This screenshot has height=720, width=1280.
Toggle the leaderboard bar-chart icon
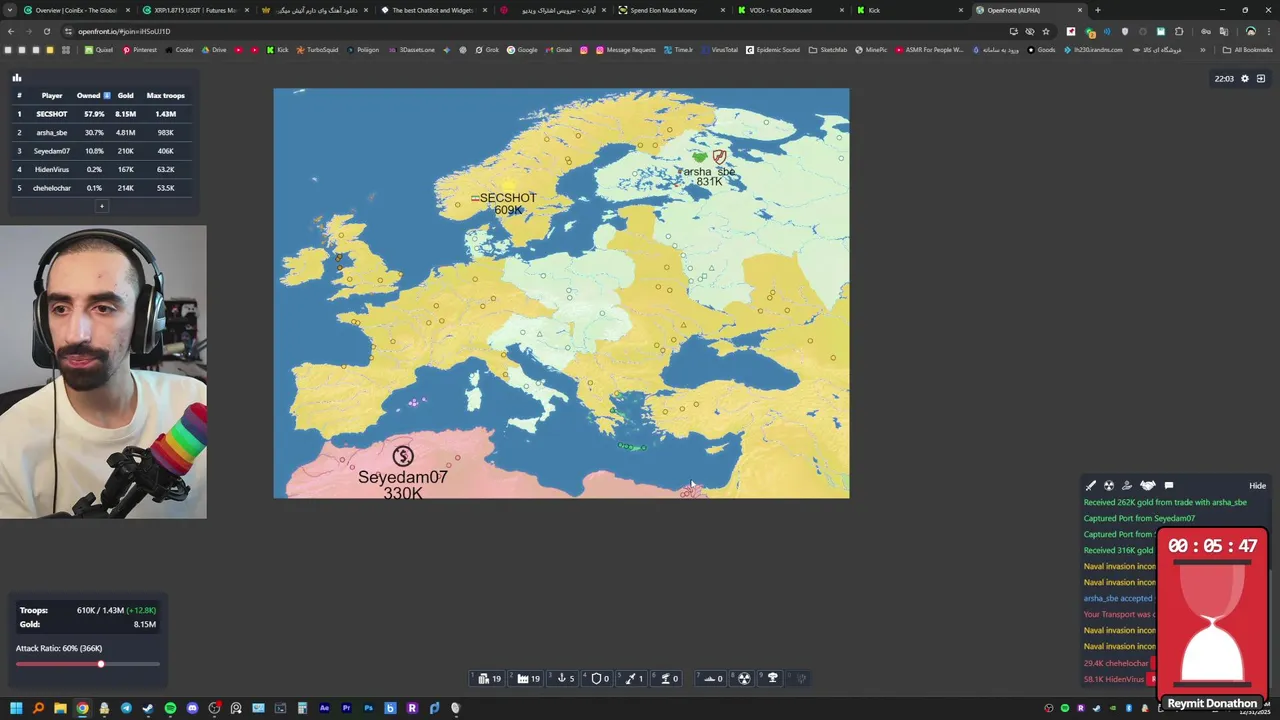[17, 77]
